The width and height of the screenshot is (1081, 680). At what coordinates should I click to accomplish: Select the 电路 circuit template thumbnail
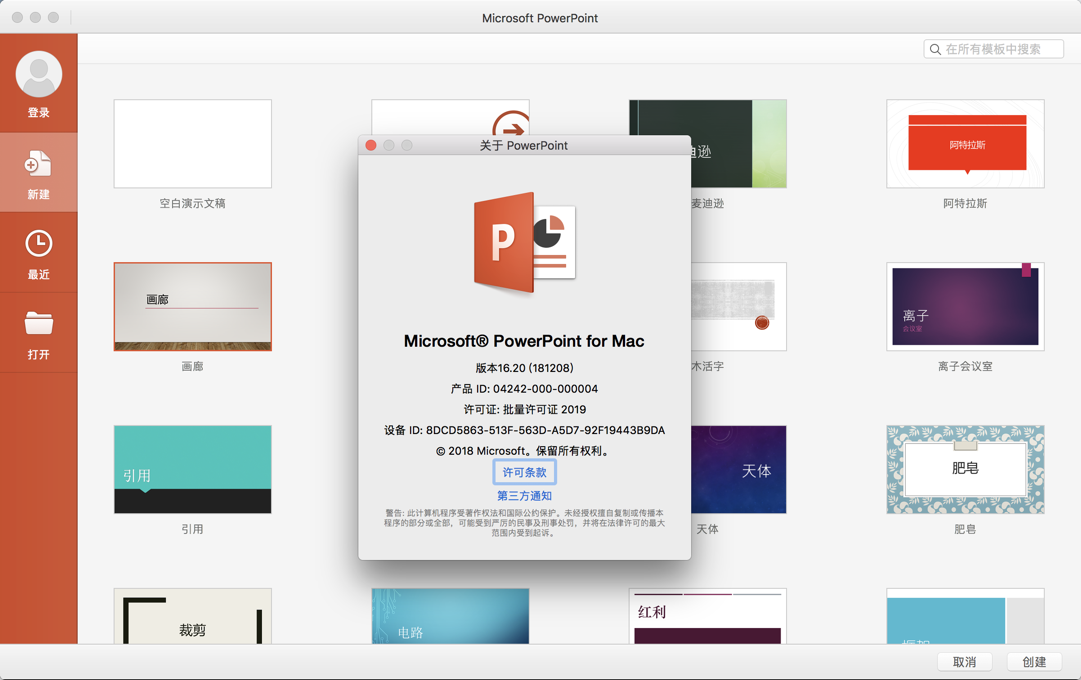tap(450, 616)
